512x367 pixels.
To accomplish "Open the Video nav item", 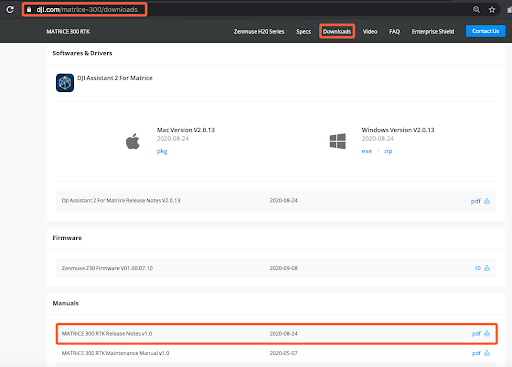I will pyautogui.click(x=370, y=32).
